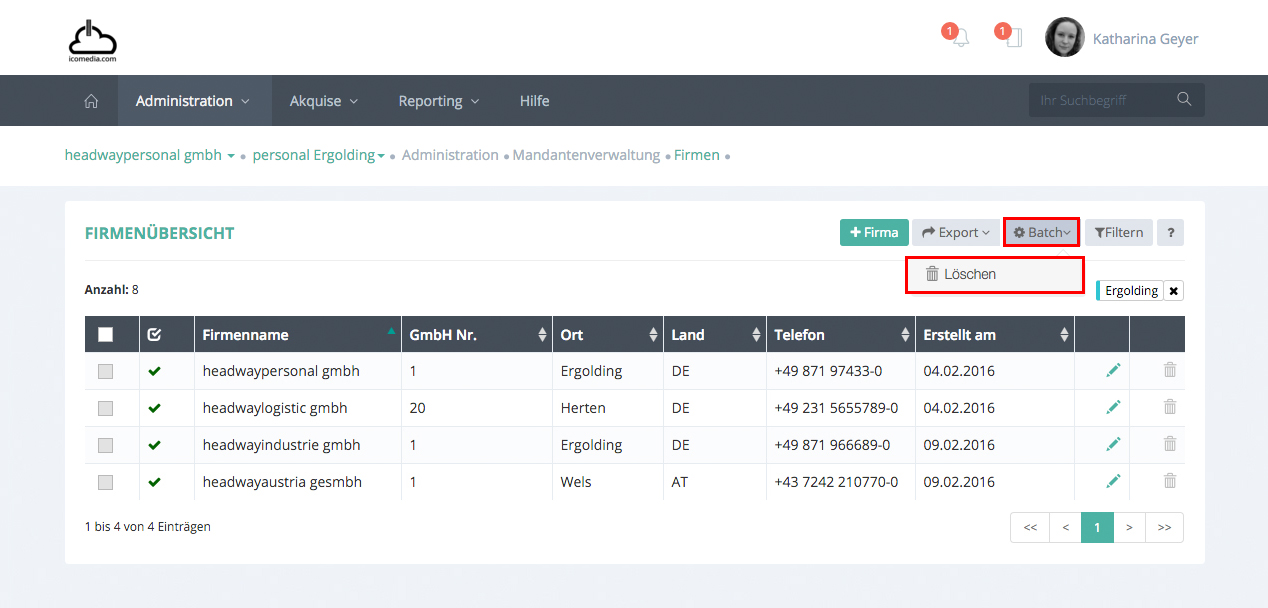
Task: Click the help question mark button
Action: [1170, 233]
